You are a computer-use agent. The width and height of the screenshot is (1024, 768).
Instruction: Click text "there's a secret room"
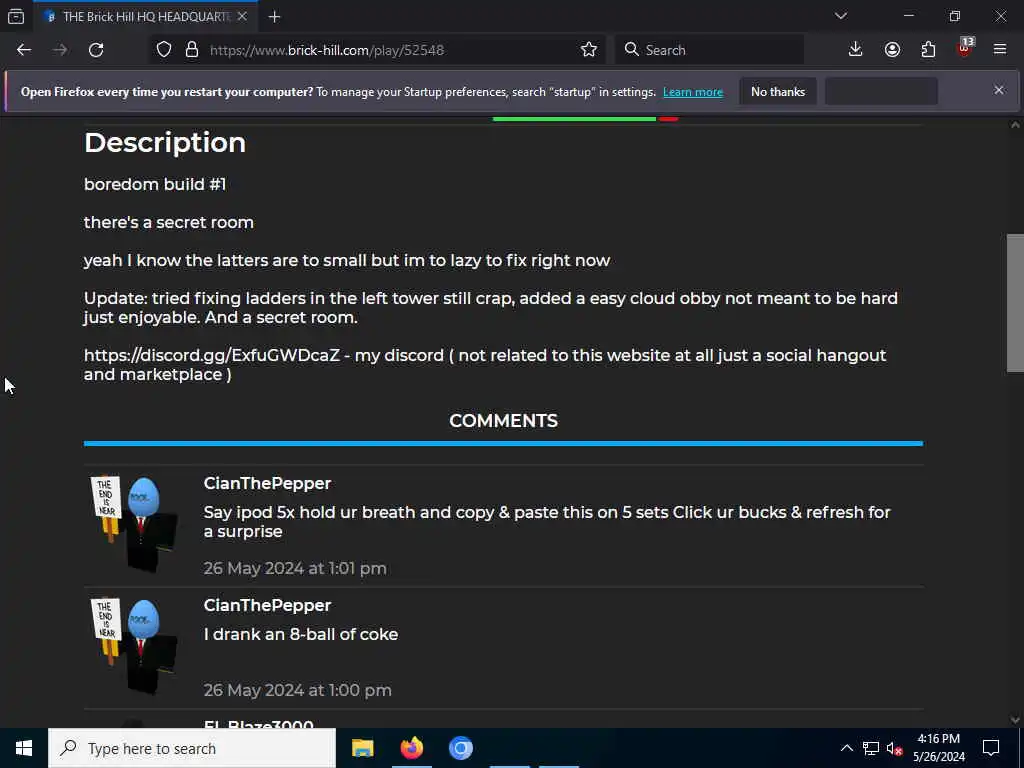pos(168,222)
